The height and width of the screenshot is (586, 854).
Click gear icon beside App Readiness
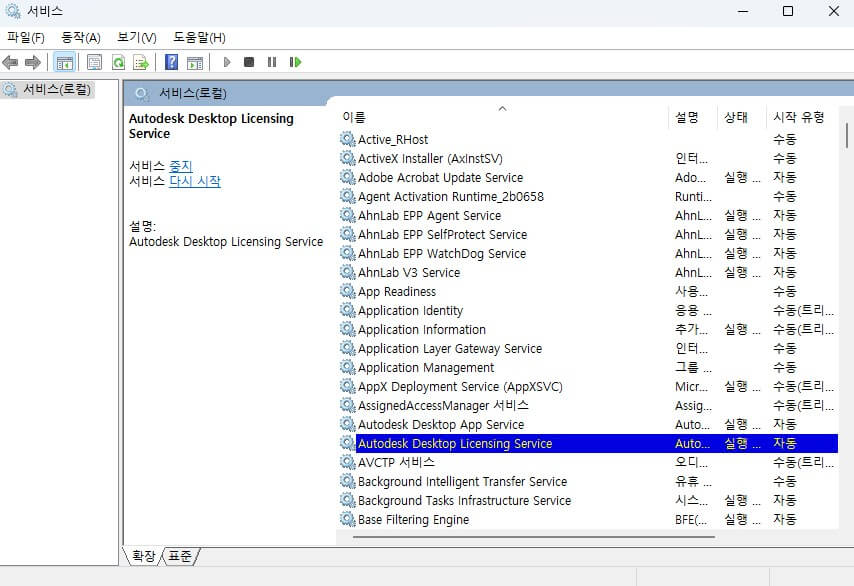click(x=347, y=291)
